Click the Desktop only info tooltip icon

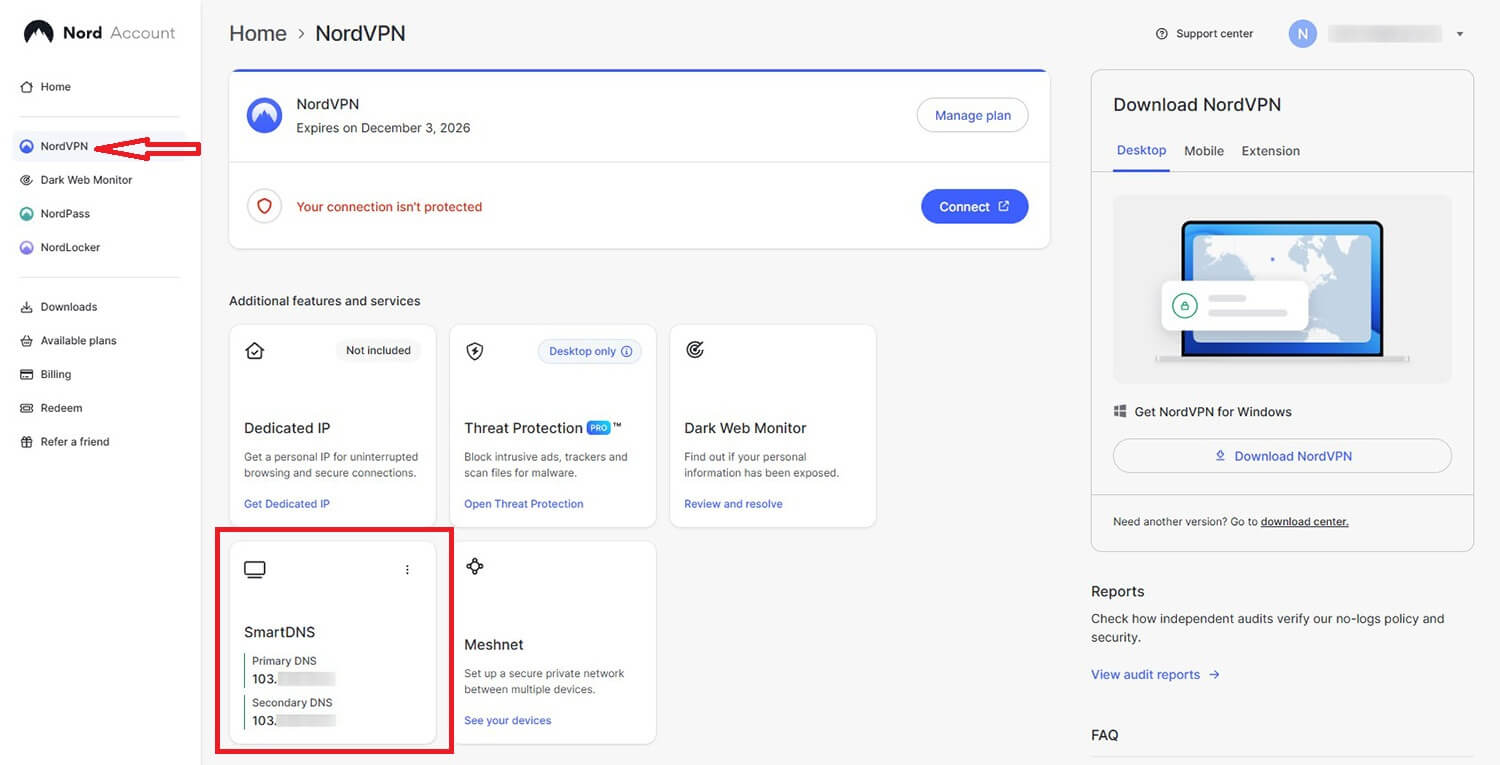pyautogui.click(x=626, y=351)
